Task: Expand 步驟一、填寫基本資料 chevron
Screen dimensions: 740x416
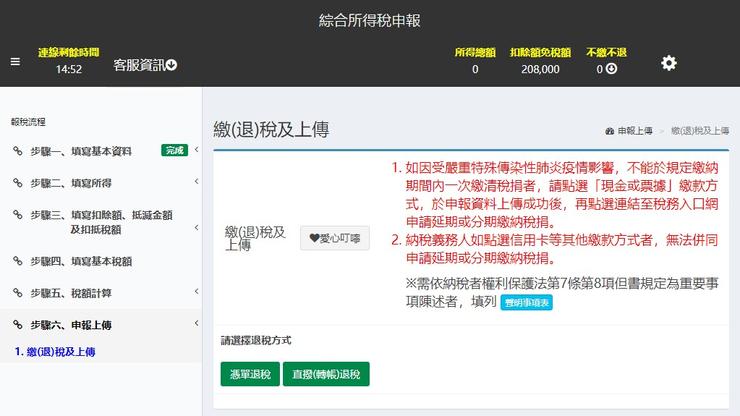Action: (196, 151)
